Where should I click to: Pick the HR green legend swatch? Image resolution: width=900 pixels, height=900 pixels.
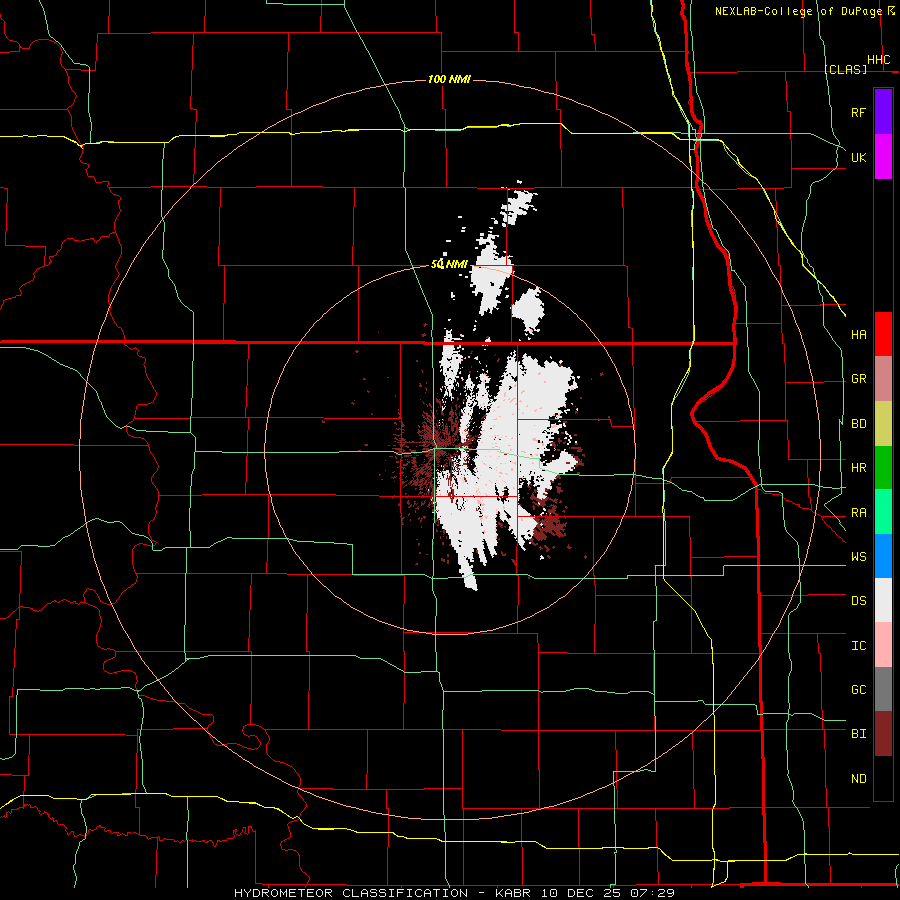point(883,468)
